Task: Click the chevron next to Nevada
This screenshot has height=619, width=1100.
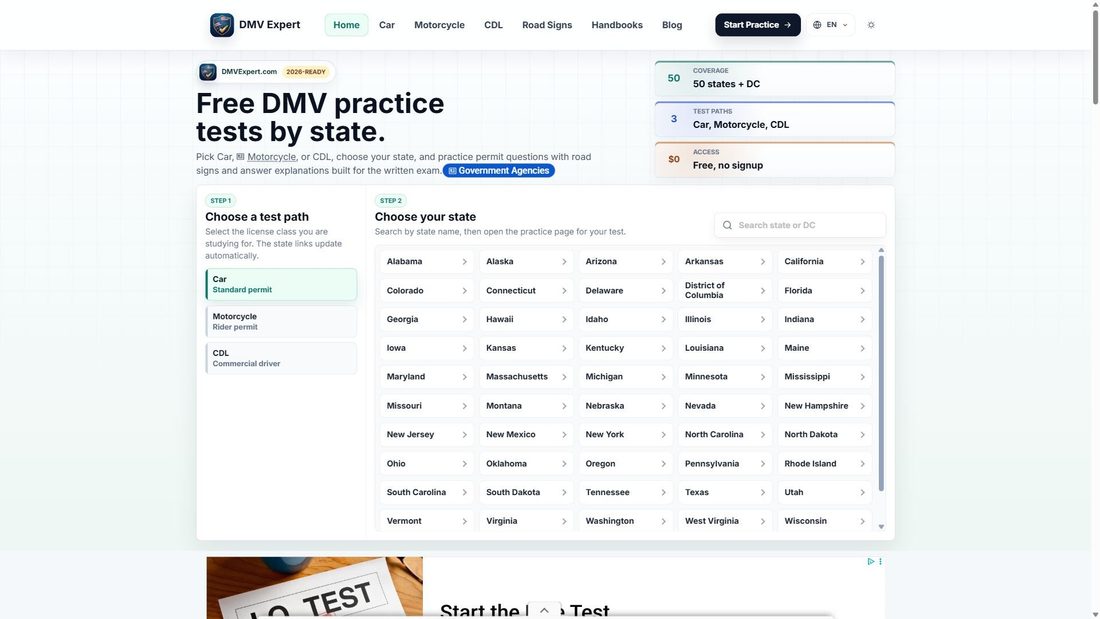Action: pyautogui.click(x=763, y=406)
